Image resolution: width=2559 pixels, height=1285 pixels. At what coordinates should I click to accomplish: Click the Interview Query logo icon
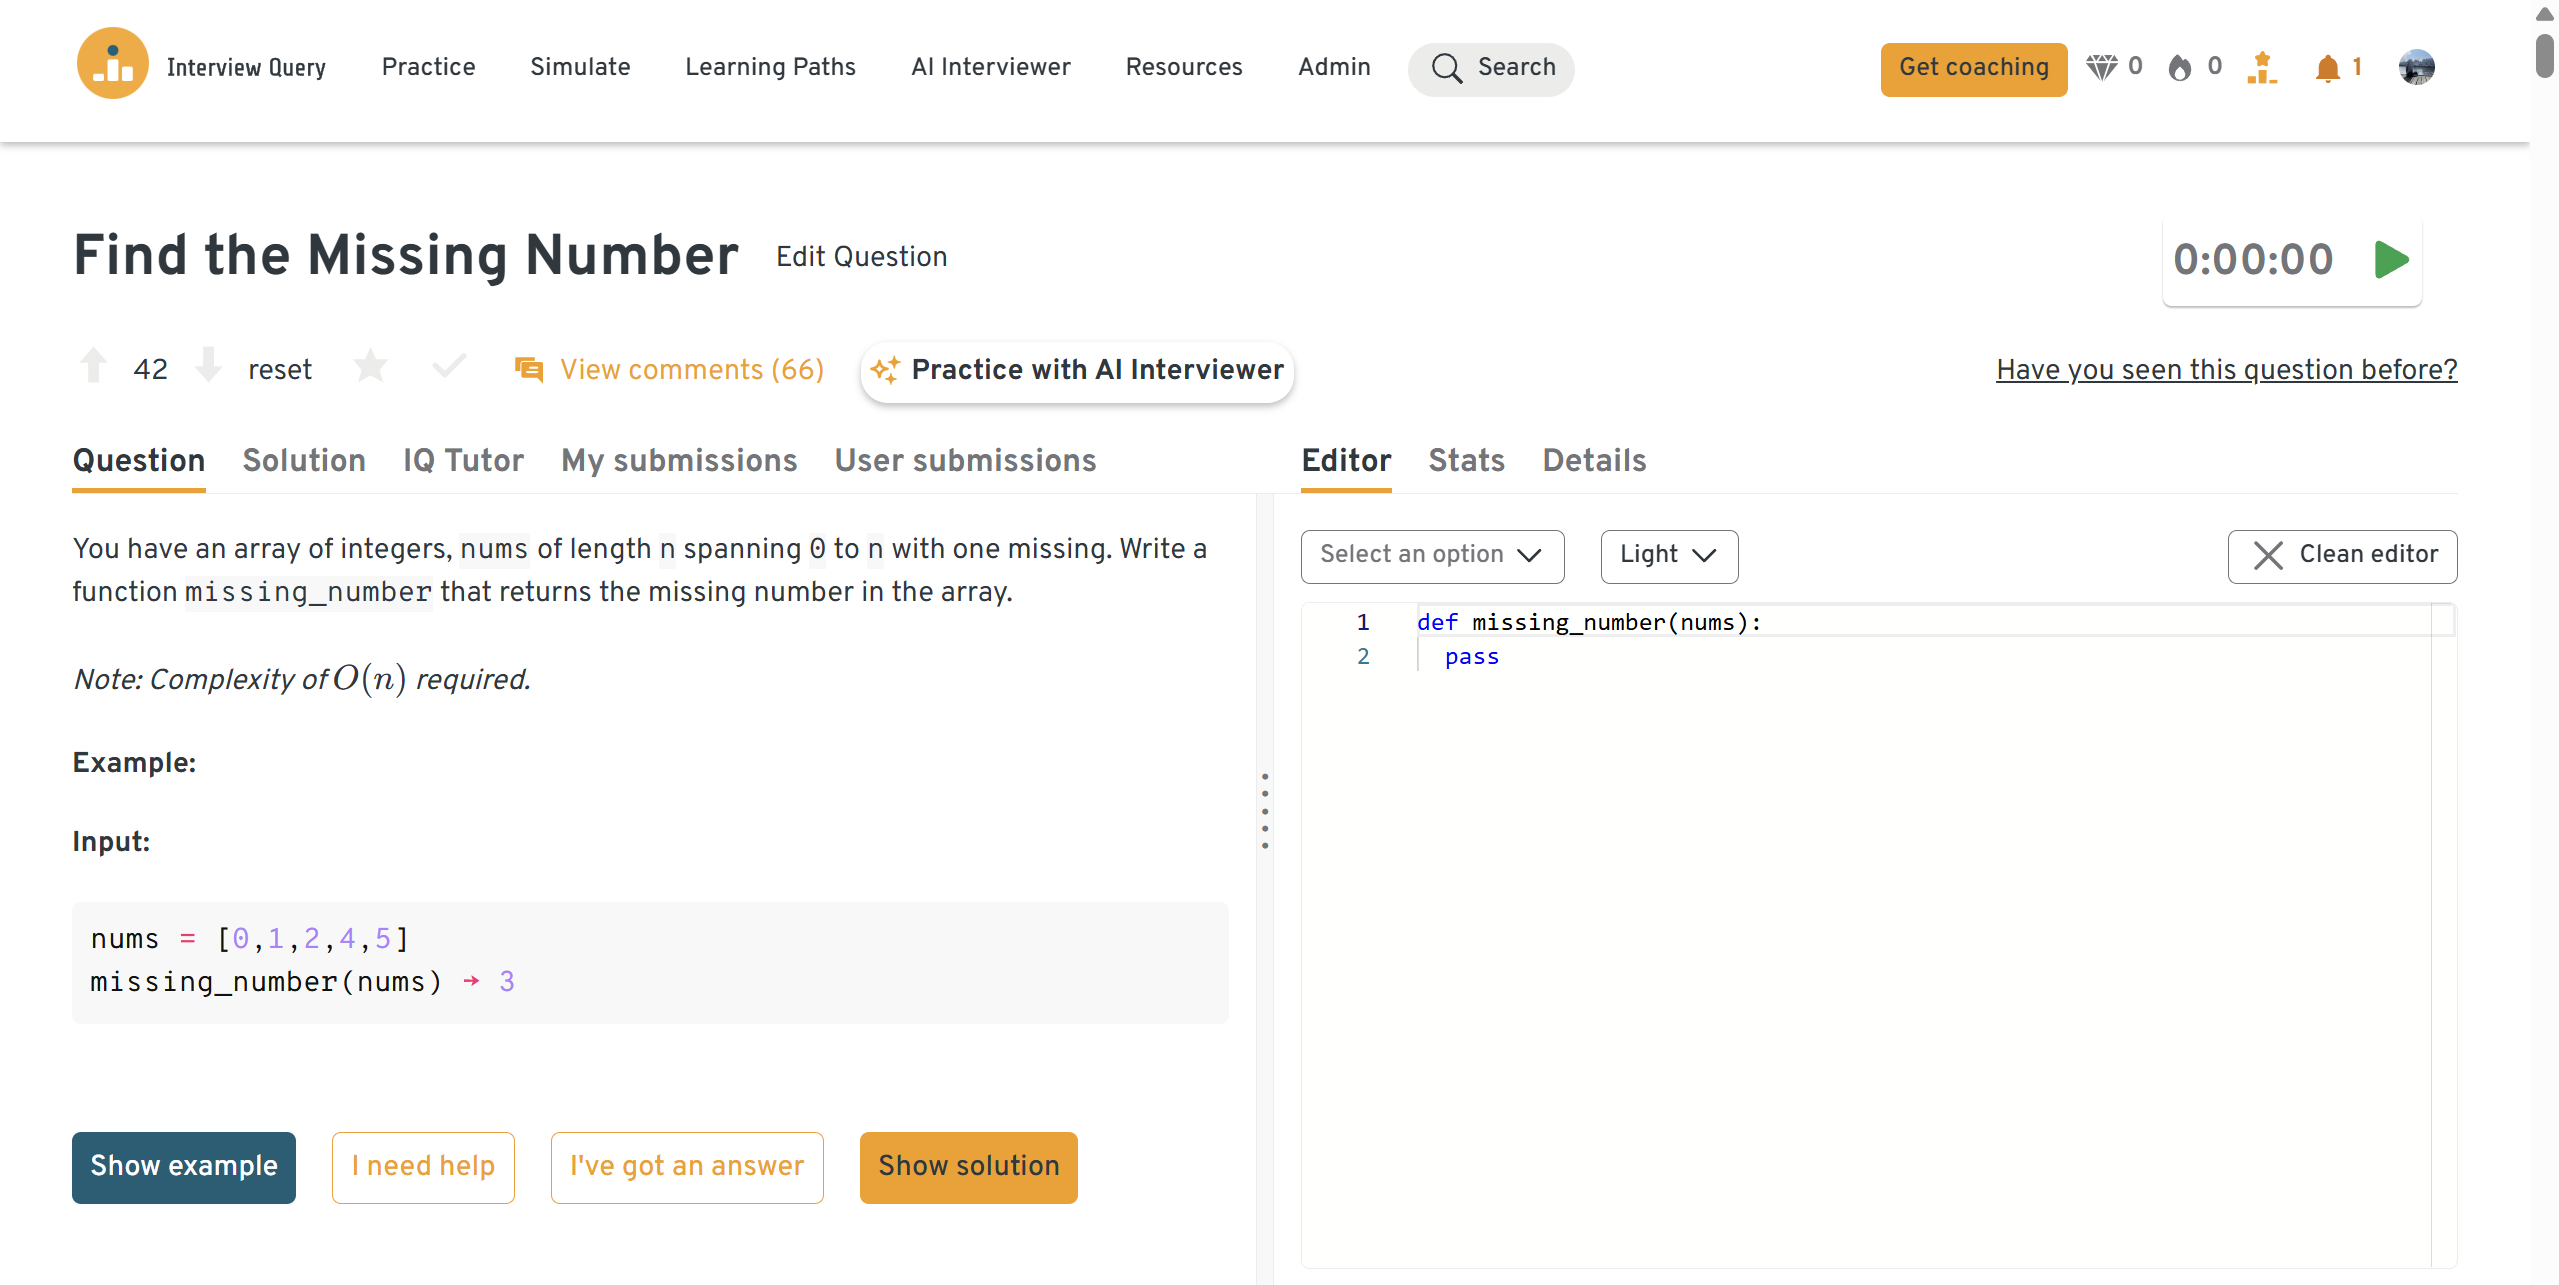tap(112, 64)
